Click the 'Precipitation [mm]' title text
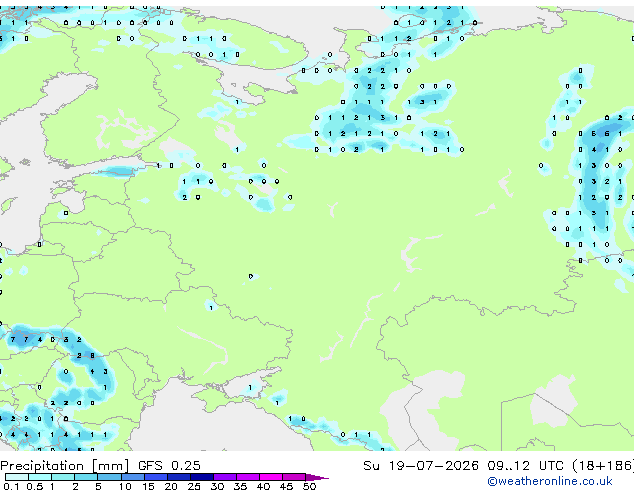Image resolution: width=634 pixels, height=490 pixels. [x=65, y=466]
